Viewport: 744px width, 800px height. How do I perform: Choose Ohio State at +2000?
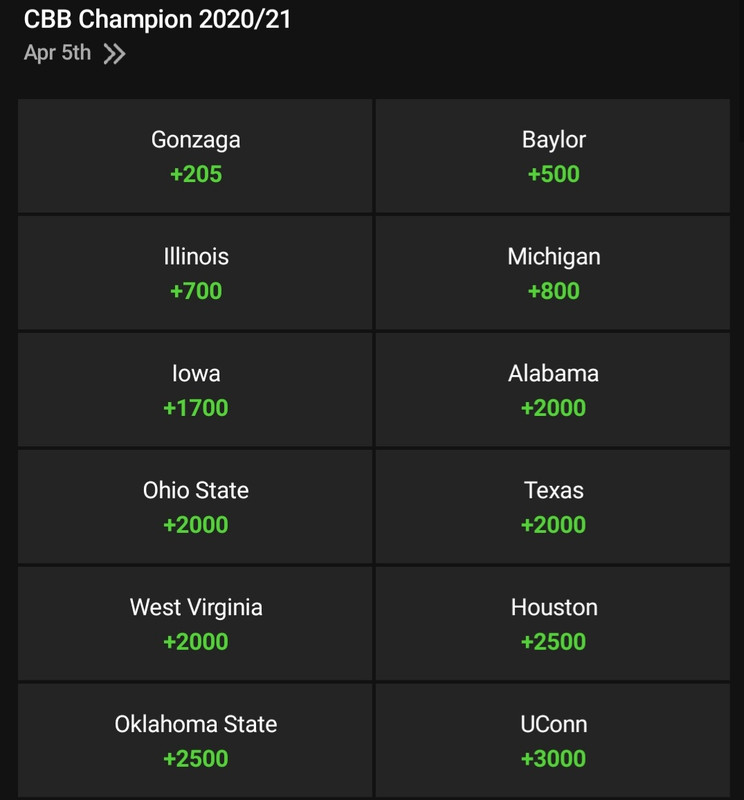point(196,507)
